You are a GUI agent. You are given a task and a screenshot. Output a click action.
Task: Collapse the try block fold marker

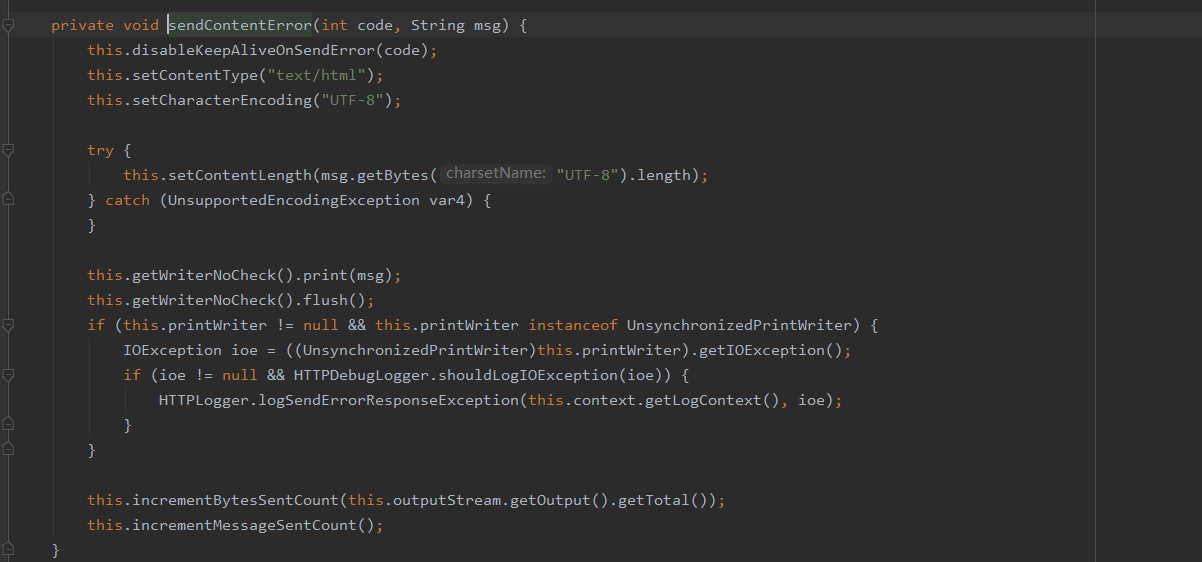8,150
